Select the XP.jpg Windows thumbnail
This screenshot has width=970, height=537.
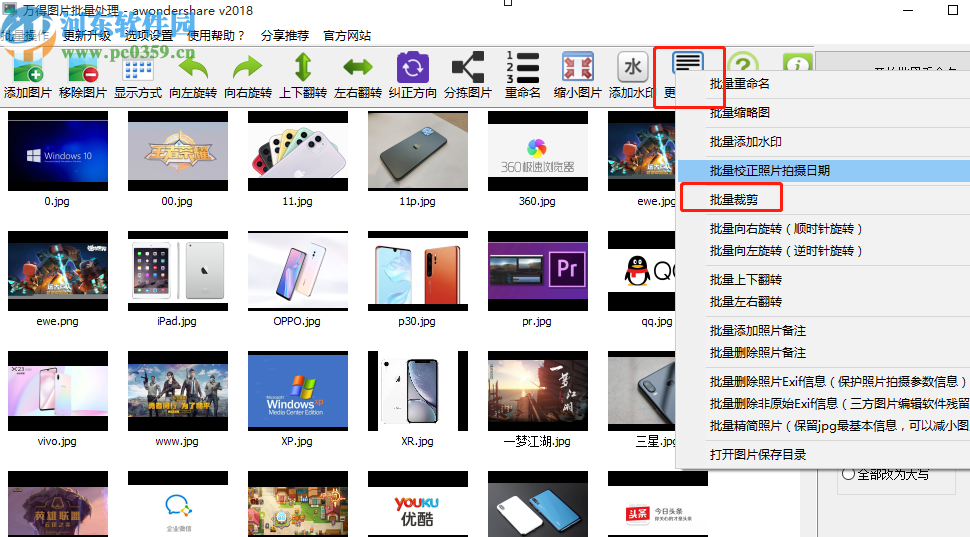(x=298, y=391)
